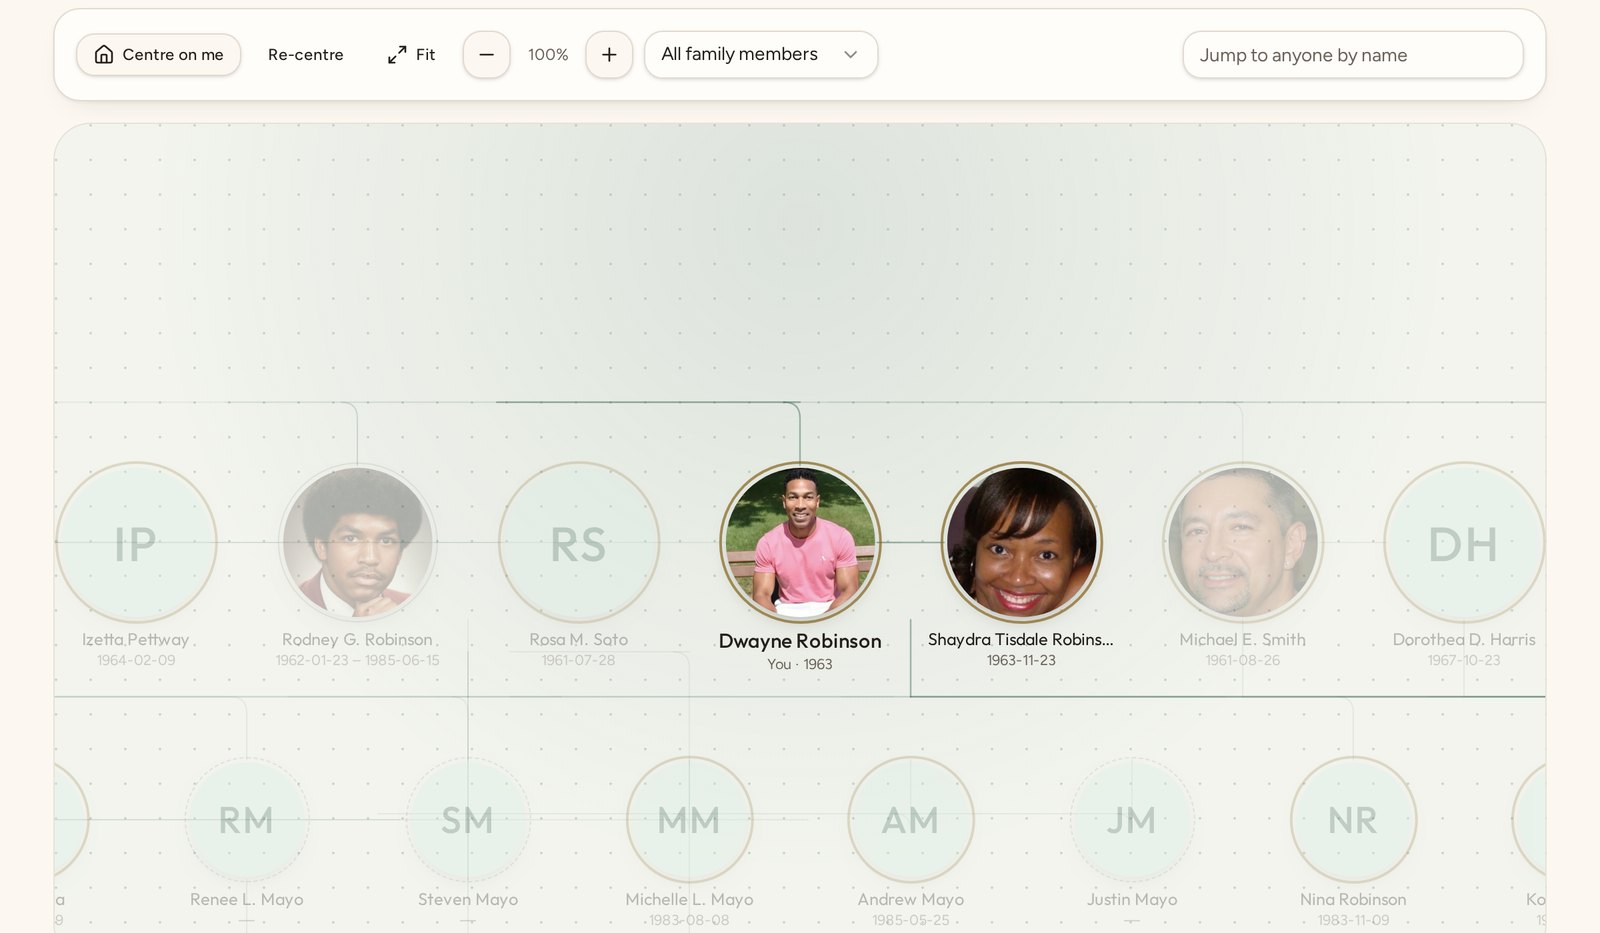This screenshot has width=1600, height=933.
Task: Click the name Steven Mayo
Action: (468, 899)
